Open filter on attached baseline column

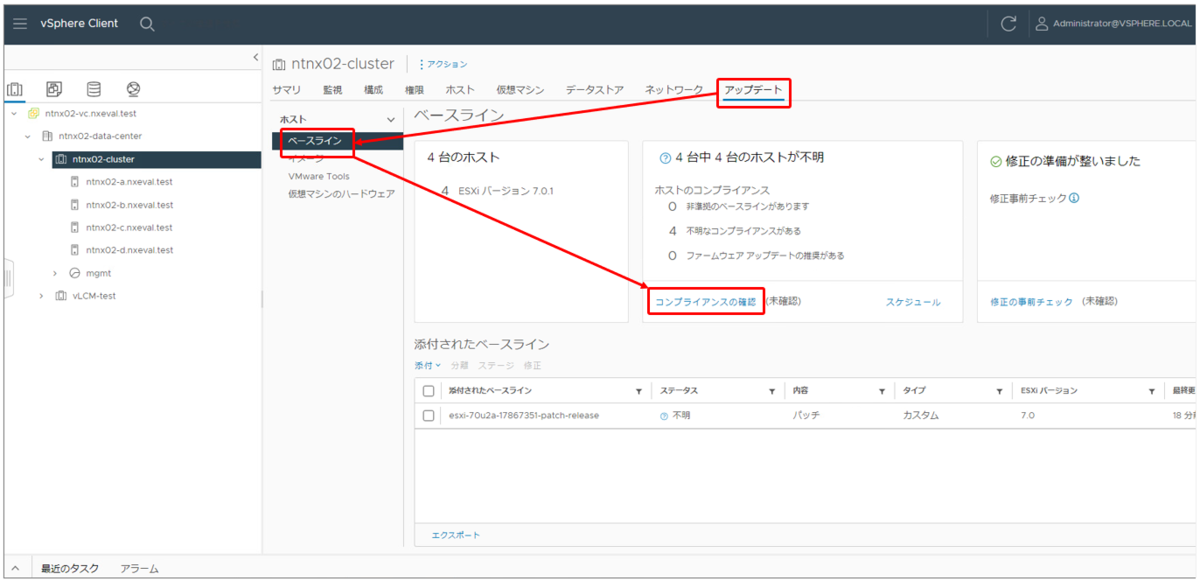tap(639, 391)
